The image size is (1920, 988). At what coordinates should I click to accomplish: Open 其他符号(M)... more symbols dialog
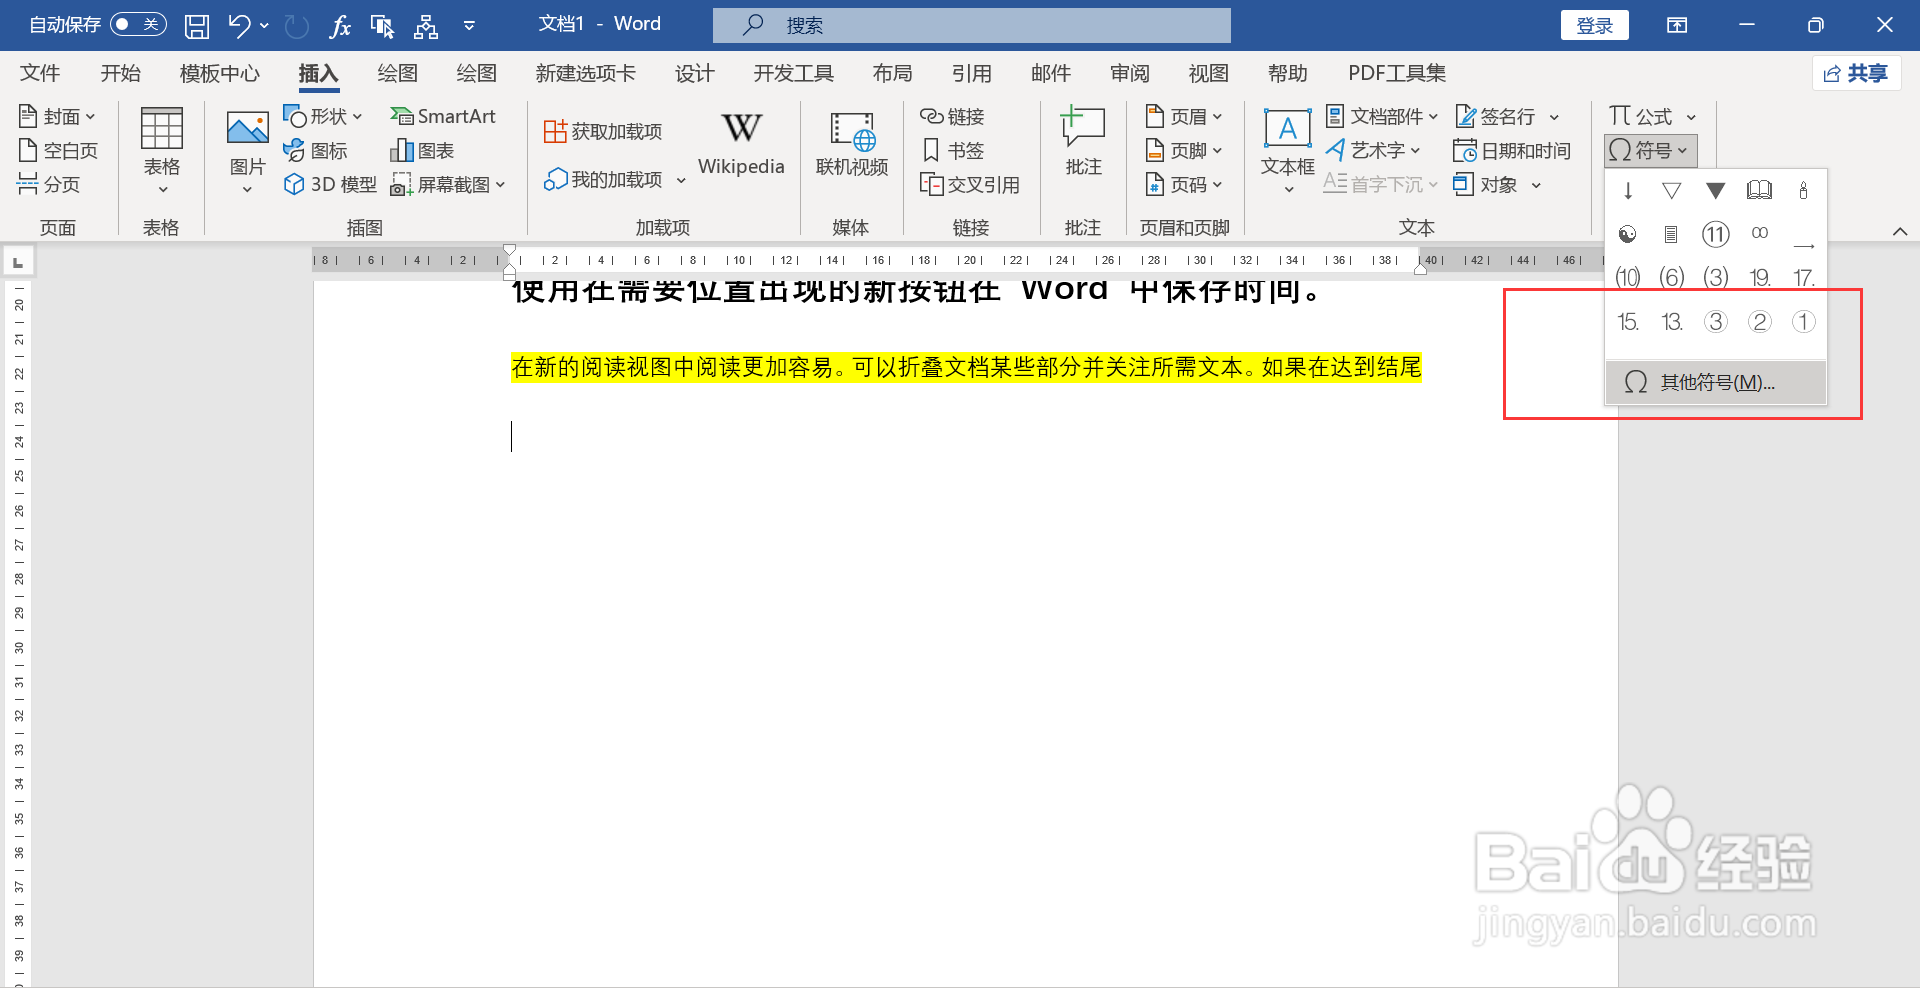1716,382
